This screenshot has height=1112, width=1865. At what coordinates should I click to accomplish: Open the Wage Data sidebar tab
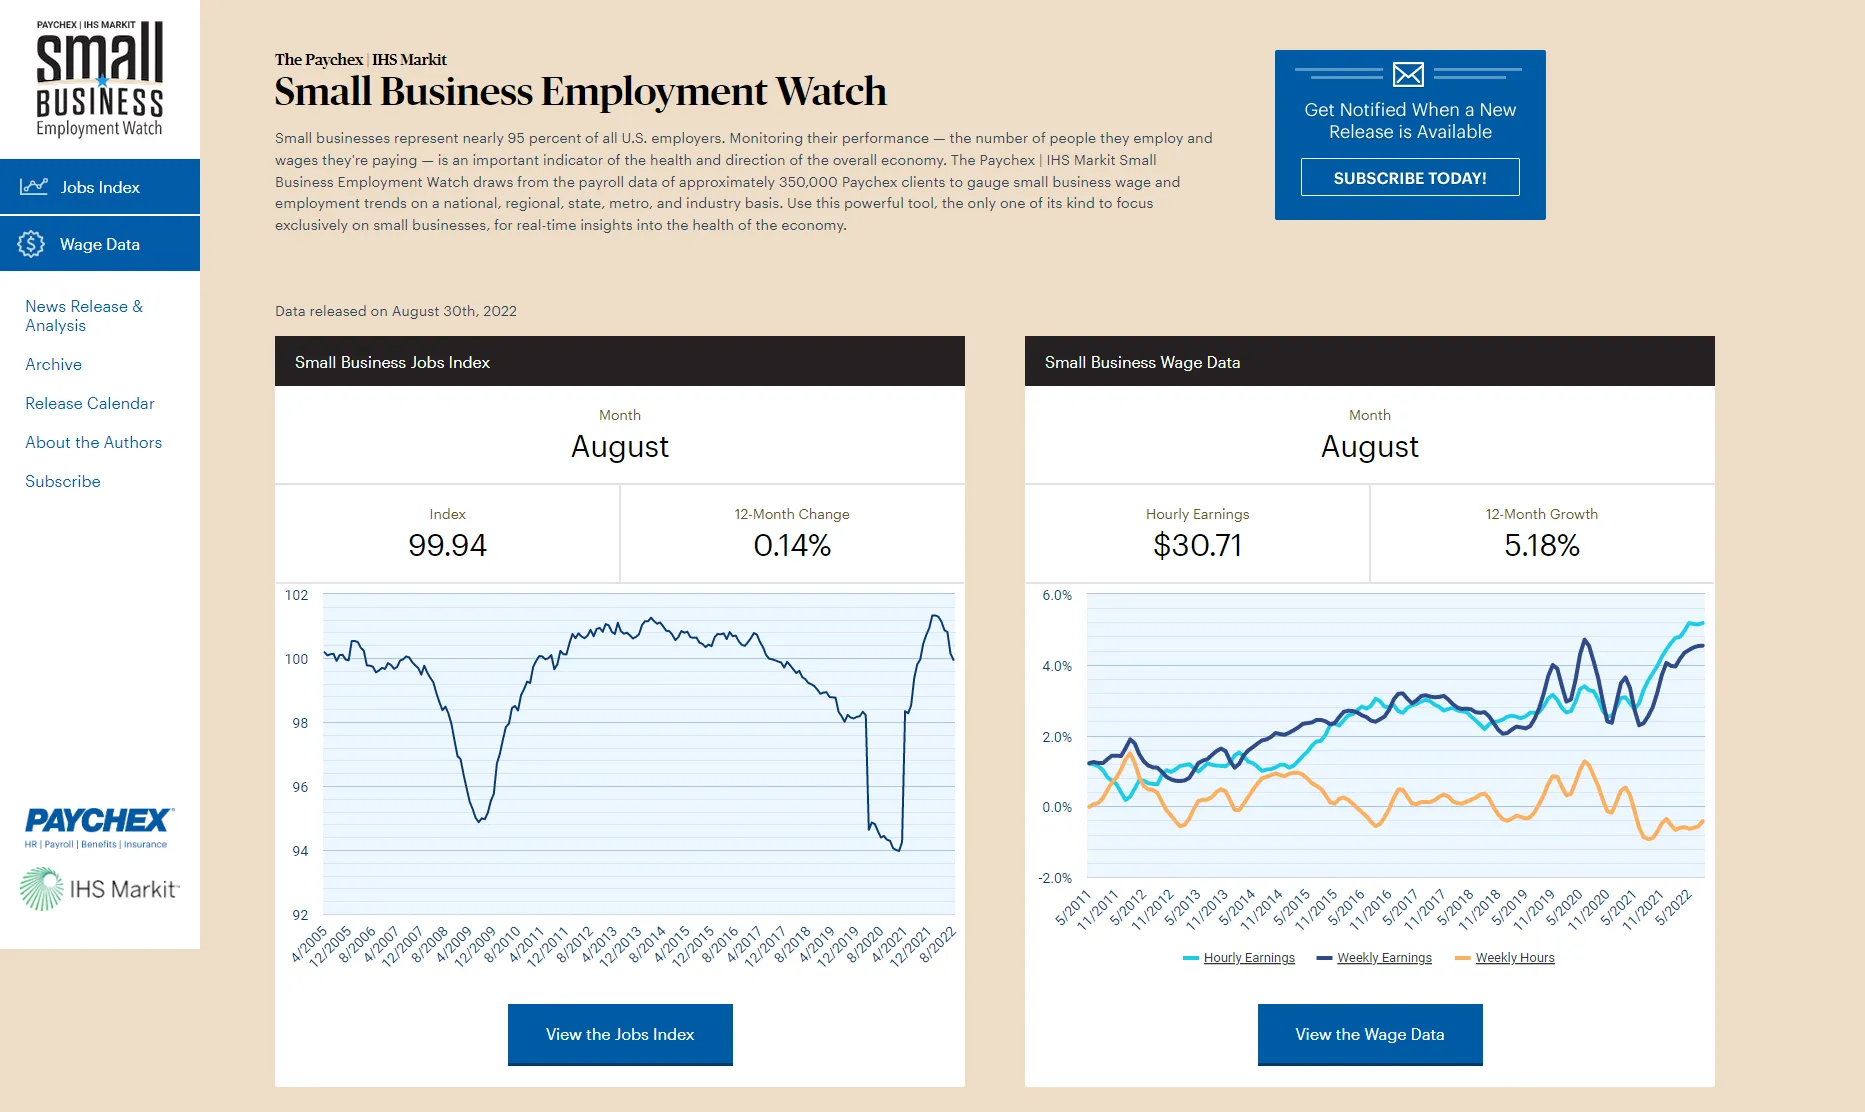coord(100,244)
